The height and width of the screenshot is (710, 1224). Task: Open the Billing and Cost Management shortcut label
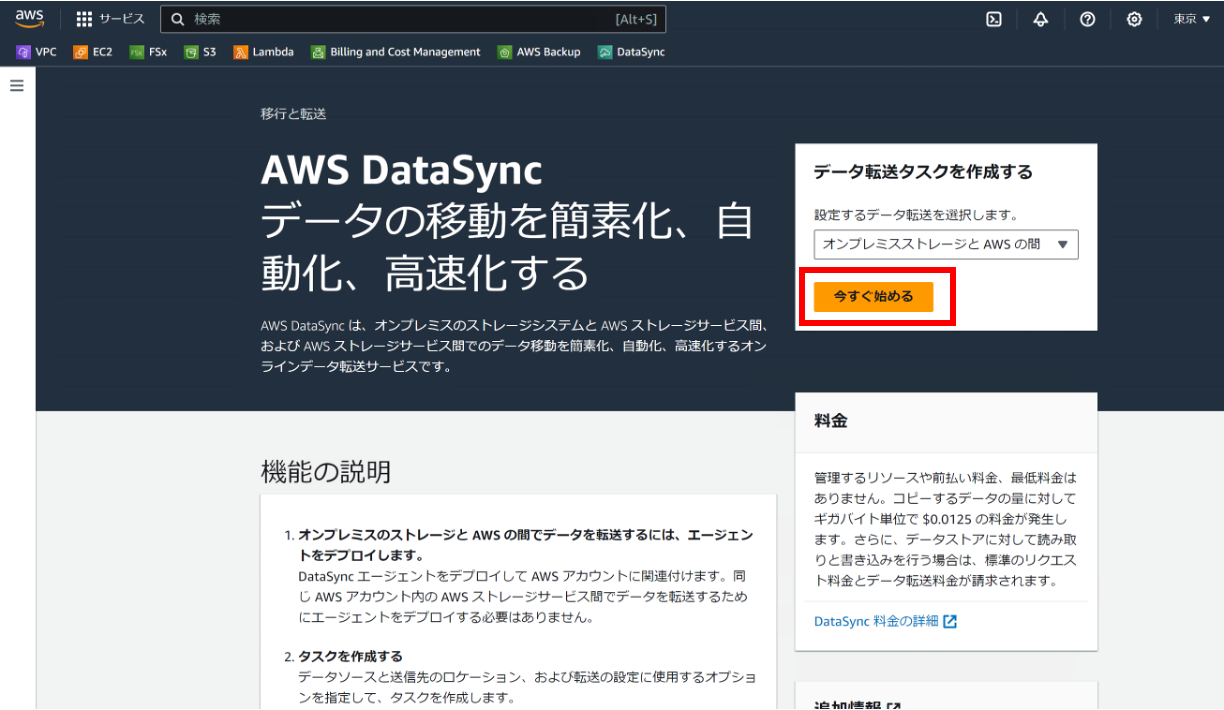point(405,52)
